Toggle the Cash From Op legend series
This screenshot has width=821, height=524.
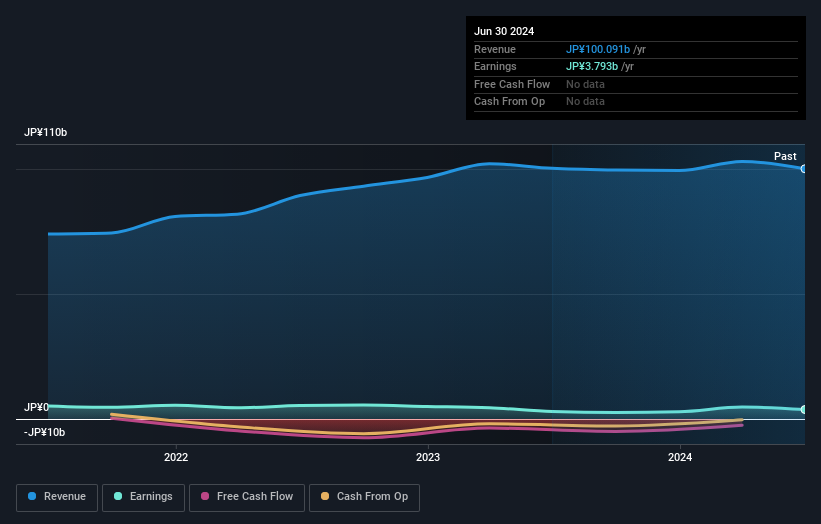(364, 497)
